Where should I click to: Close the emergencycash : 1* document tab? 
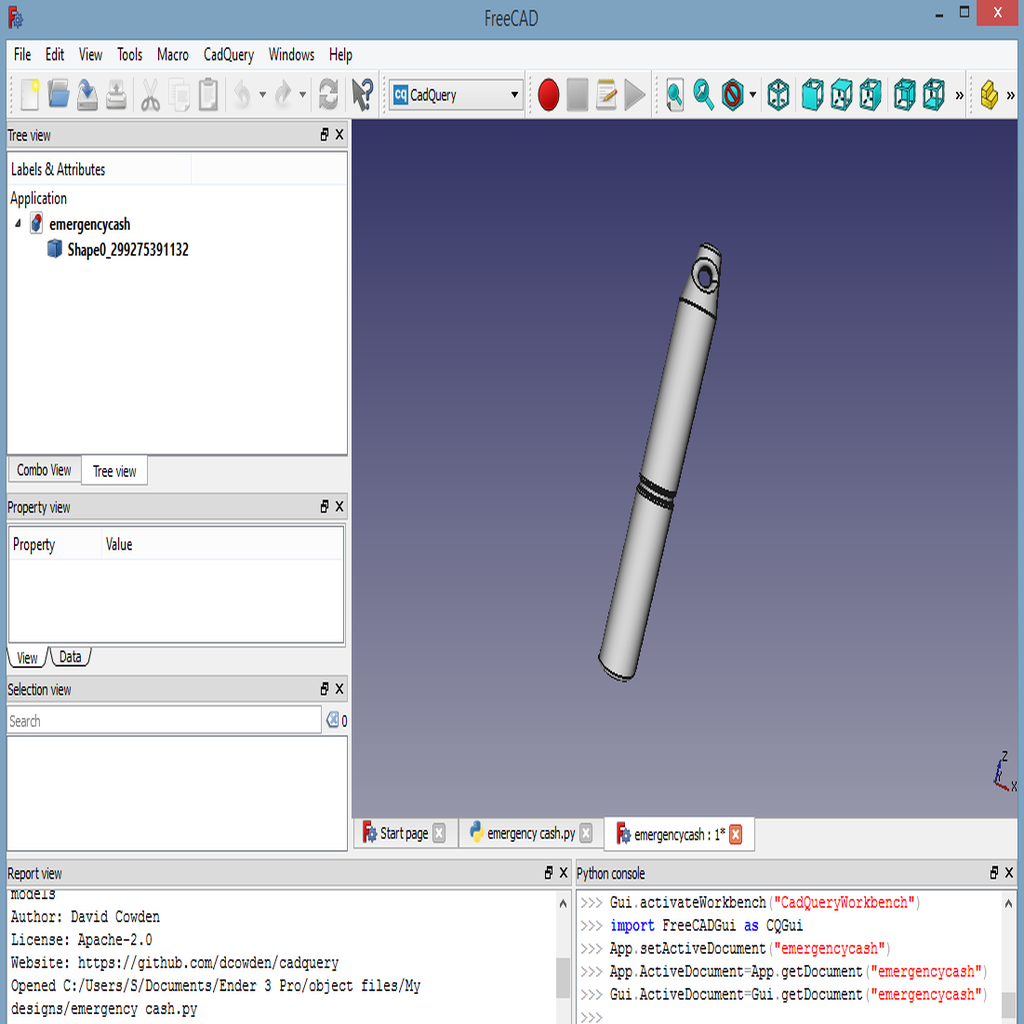click(x=736, y=834)
